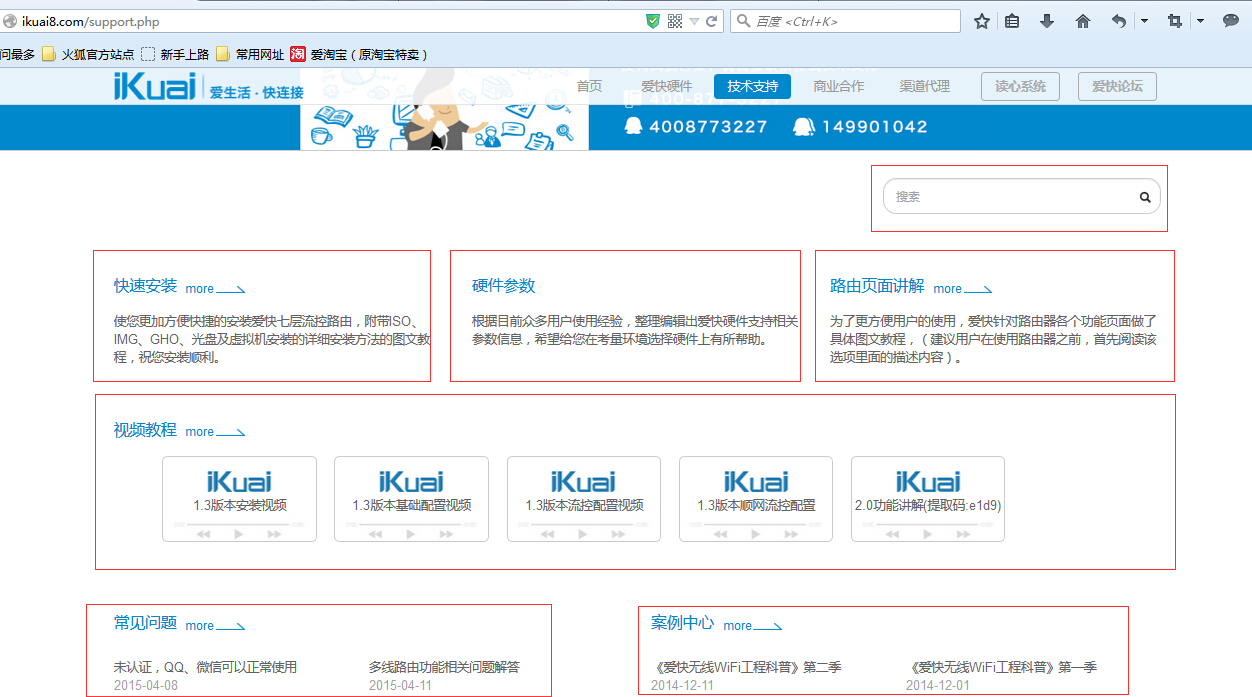Open the 视频教程 heading
This screenshot has height=697, width=1252.
[145, 430]
